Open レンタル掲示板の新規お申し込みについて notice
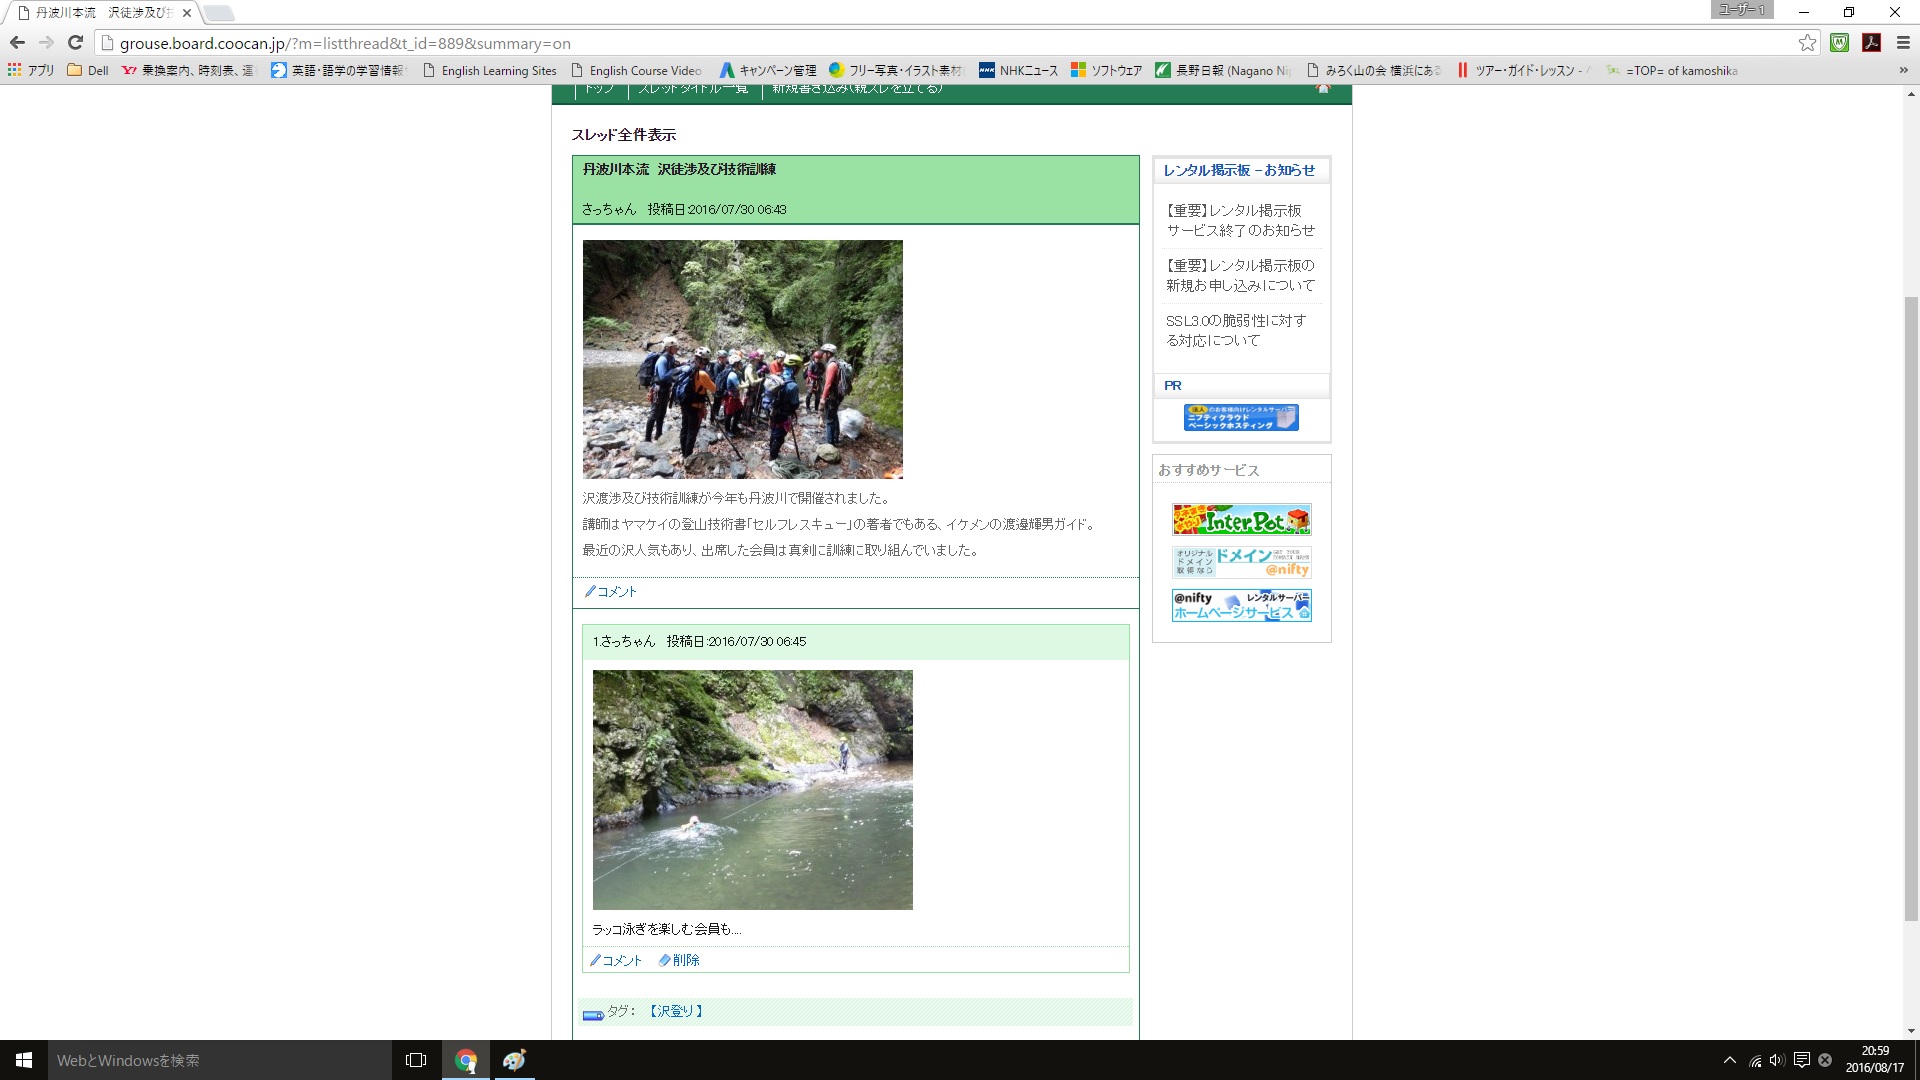 (1240, 275)
